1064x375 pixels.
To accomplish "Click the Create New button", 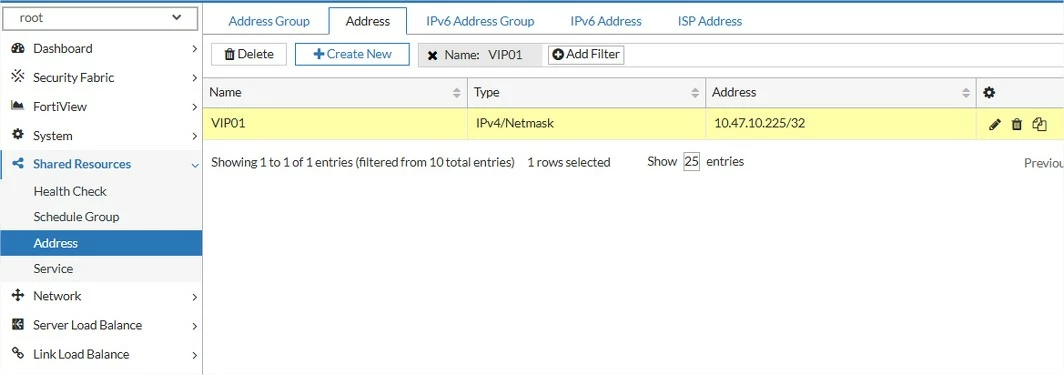I will [352, 54].
